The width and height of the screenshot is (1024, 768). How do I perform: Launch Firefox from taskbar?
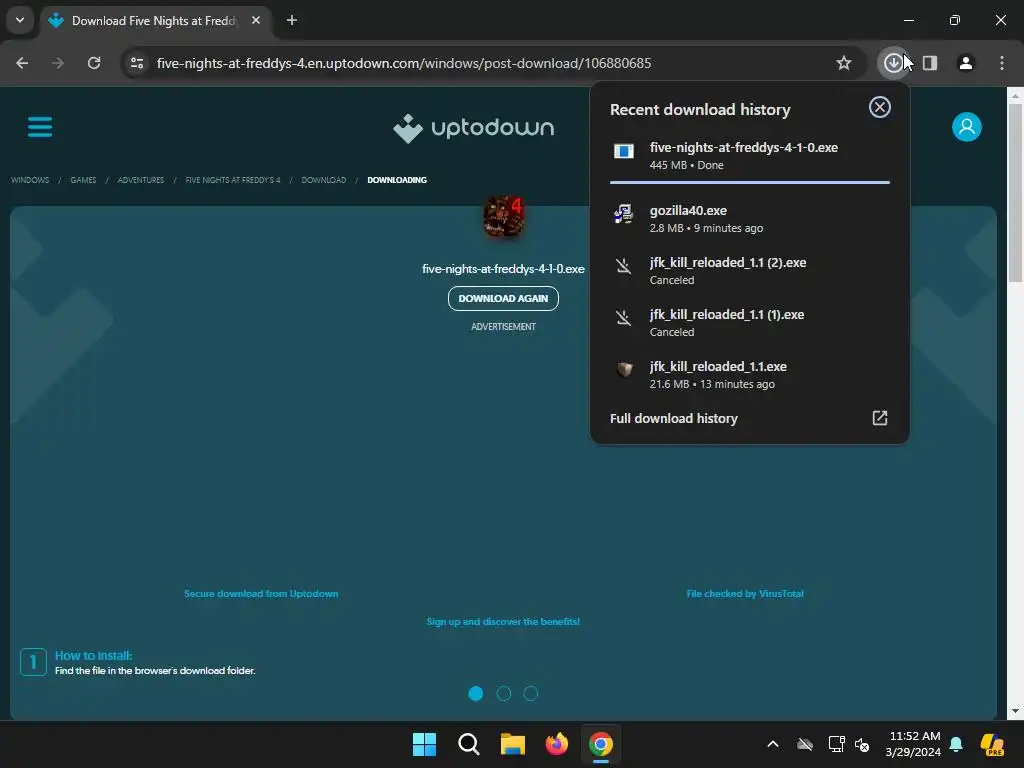556,744
